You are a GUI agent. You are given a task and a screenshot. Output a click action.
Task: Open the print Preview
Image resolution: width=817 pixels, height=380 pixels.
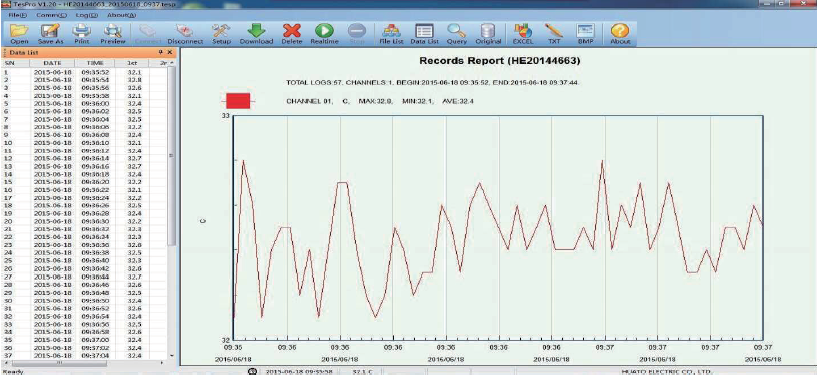(x=113, y=34)
